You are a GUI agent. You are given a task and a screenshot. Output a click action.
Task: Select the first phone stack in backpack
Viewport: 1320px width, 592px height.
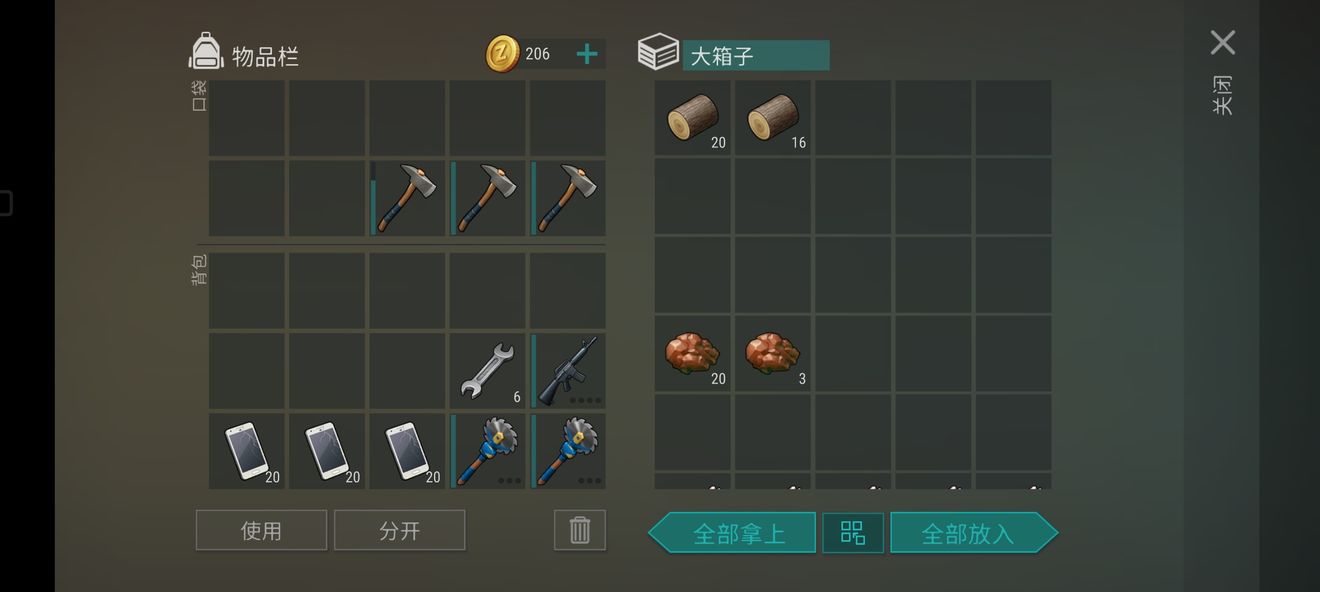pos(247,451)
